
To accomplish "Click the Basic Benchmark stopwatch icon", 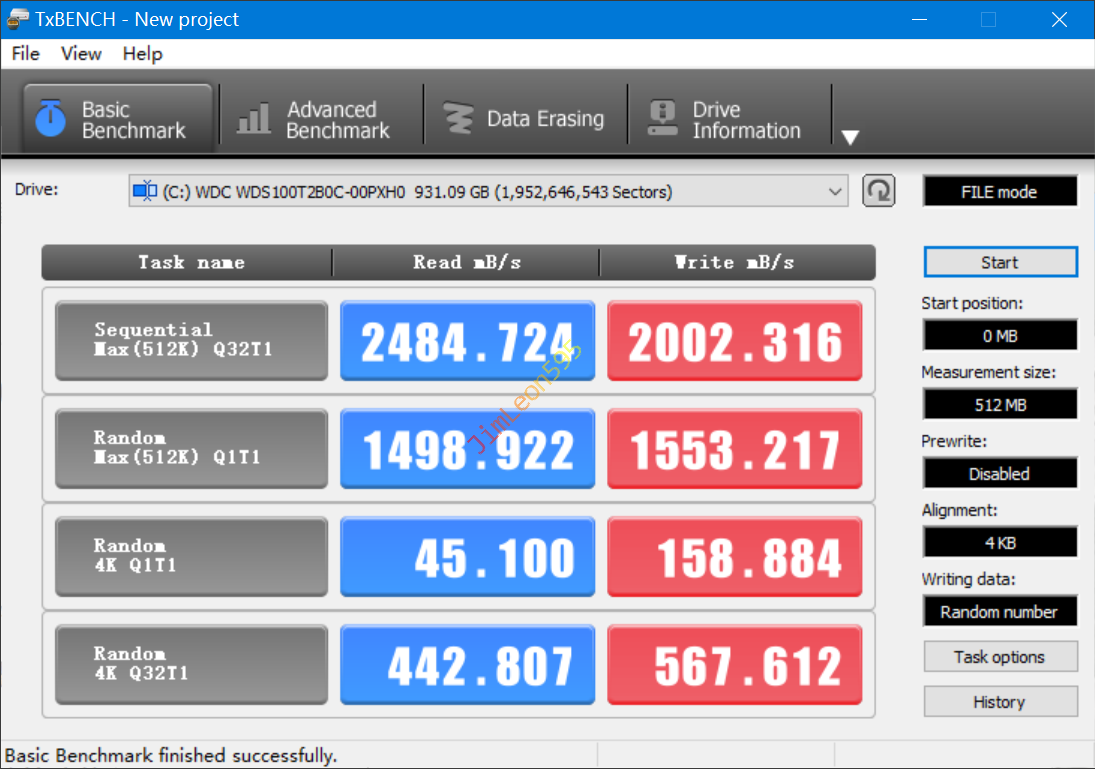I will point(50,118).
